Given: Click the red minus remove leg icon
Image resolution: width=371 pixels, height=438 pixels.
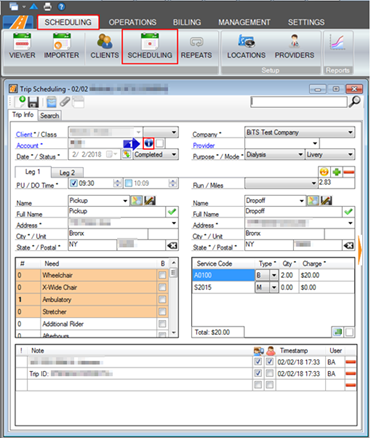Looking at the screenshot, I should click(349, 172).
